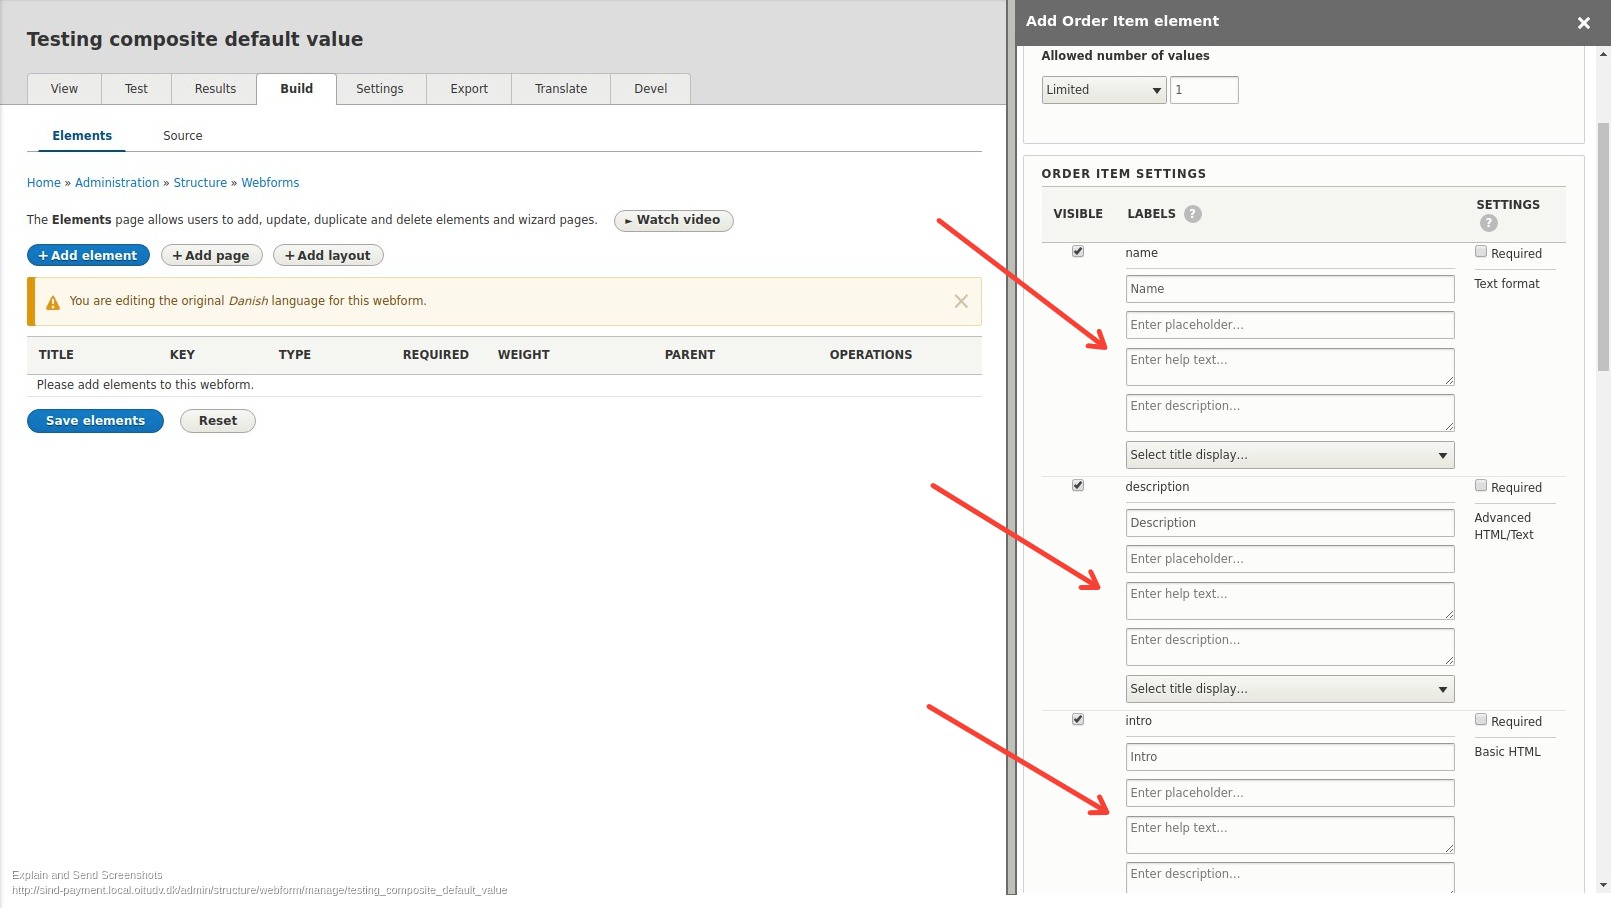Click the Save elements button
1611x908 pixels.
(x=95, y=420)
